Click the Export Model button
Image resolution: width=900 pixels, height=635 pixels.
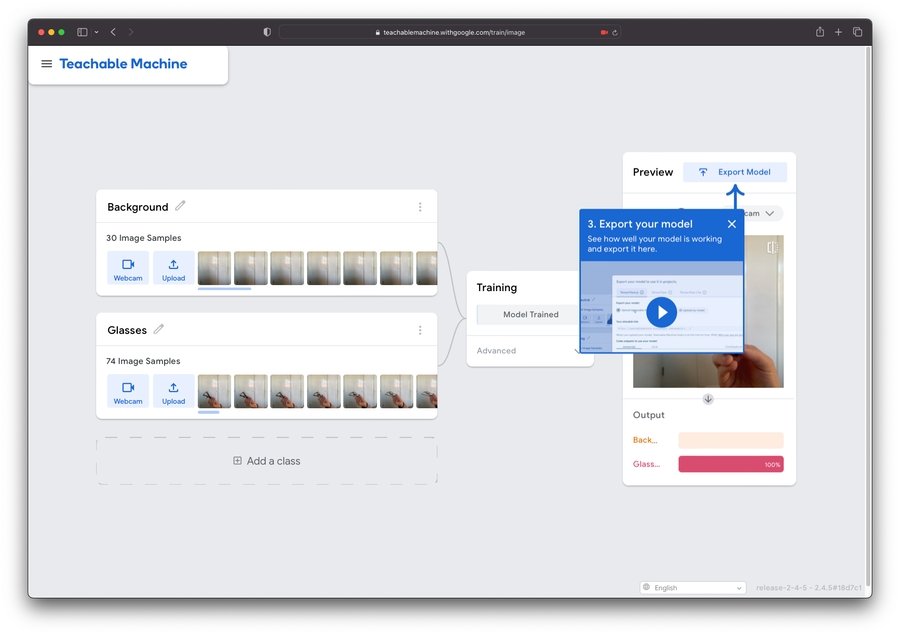tap(735, 172)
